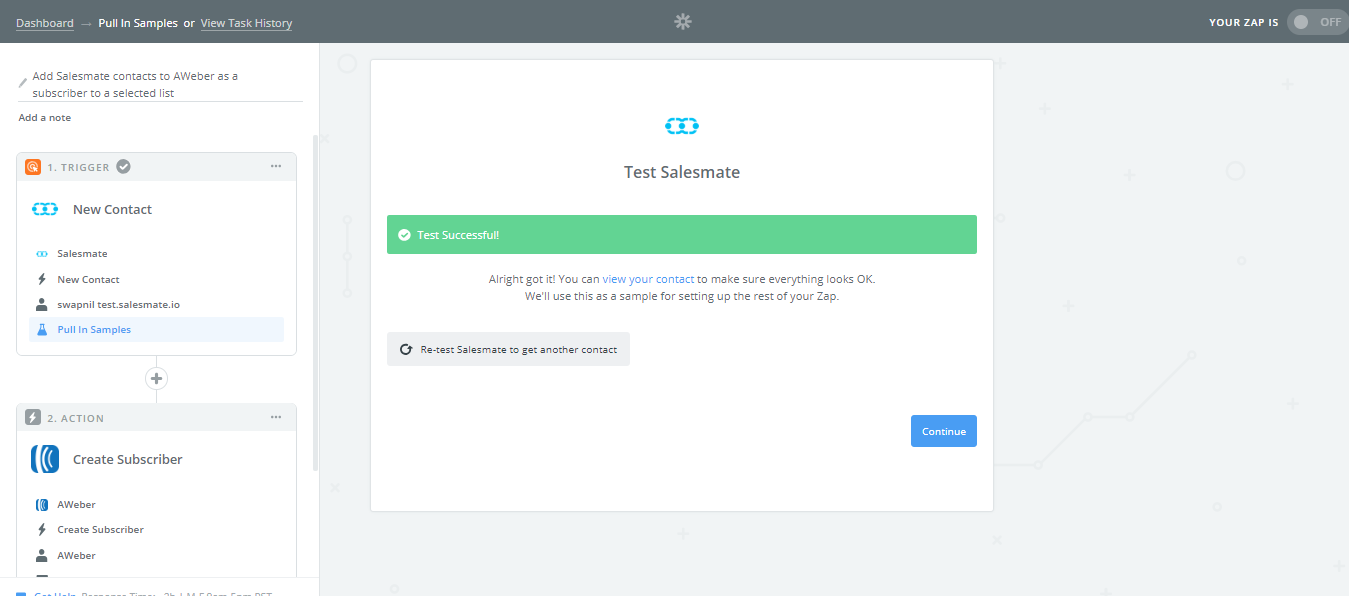
Task: Open View Task History
Action: (x=247, y=23)
